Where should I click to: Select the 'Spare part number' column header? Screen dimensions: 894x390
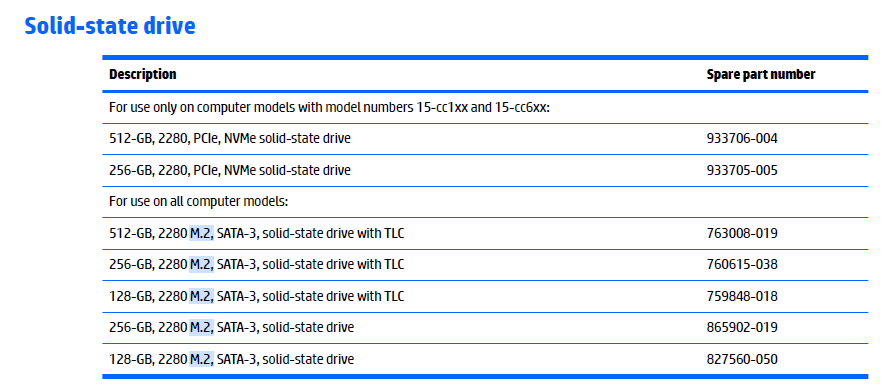761,74
